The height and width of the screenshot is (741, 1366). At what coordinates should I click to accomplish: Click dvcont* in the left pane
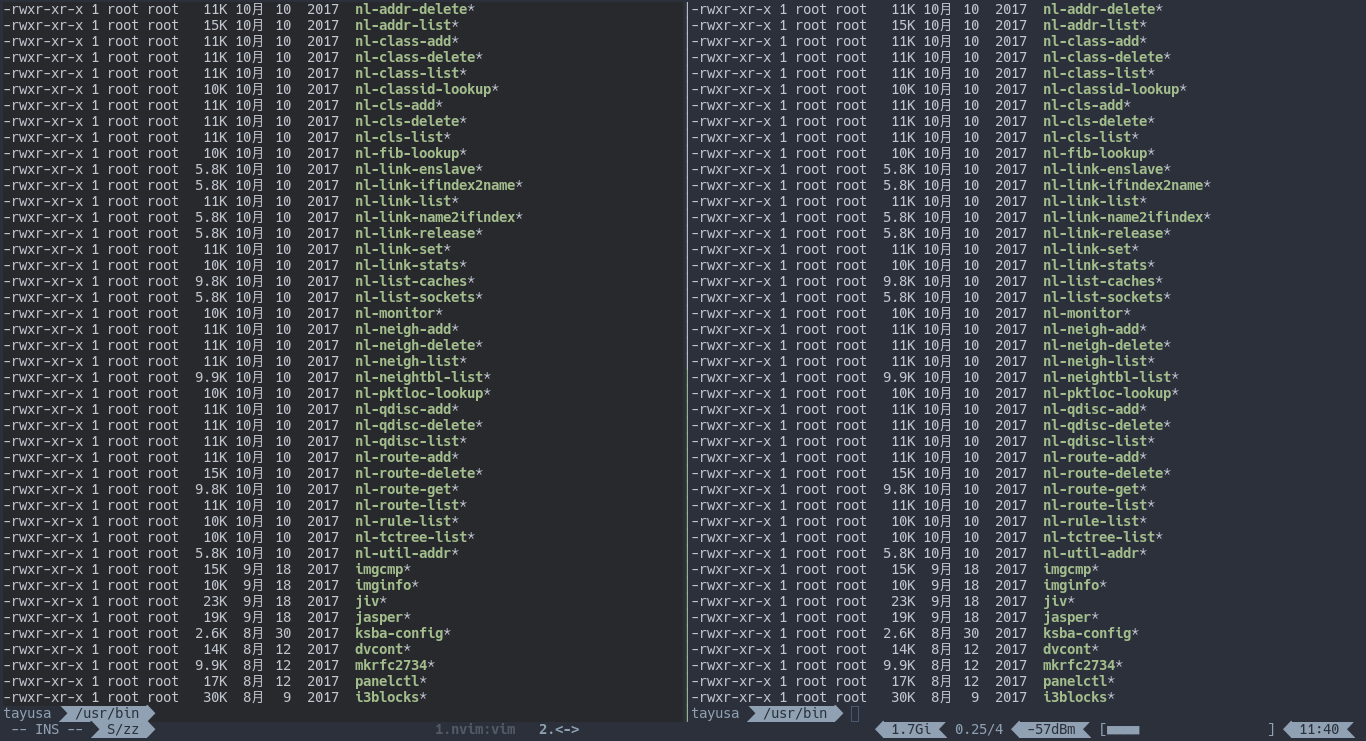pyautogui.click(x=383, y=649)
